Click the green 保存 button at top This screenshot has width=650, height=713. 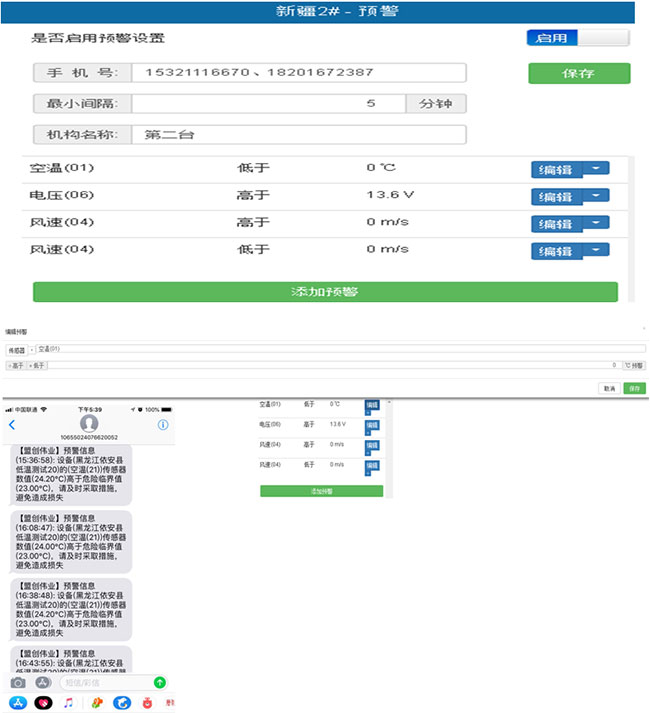click(x=579, y=73)
